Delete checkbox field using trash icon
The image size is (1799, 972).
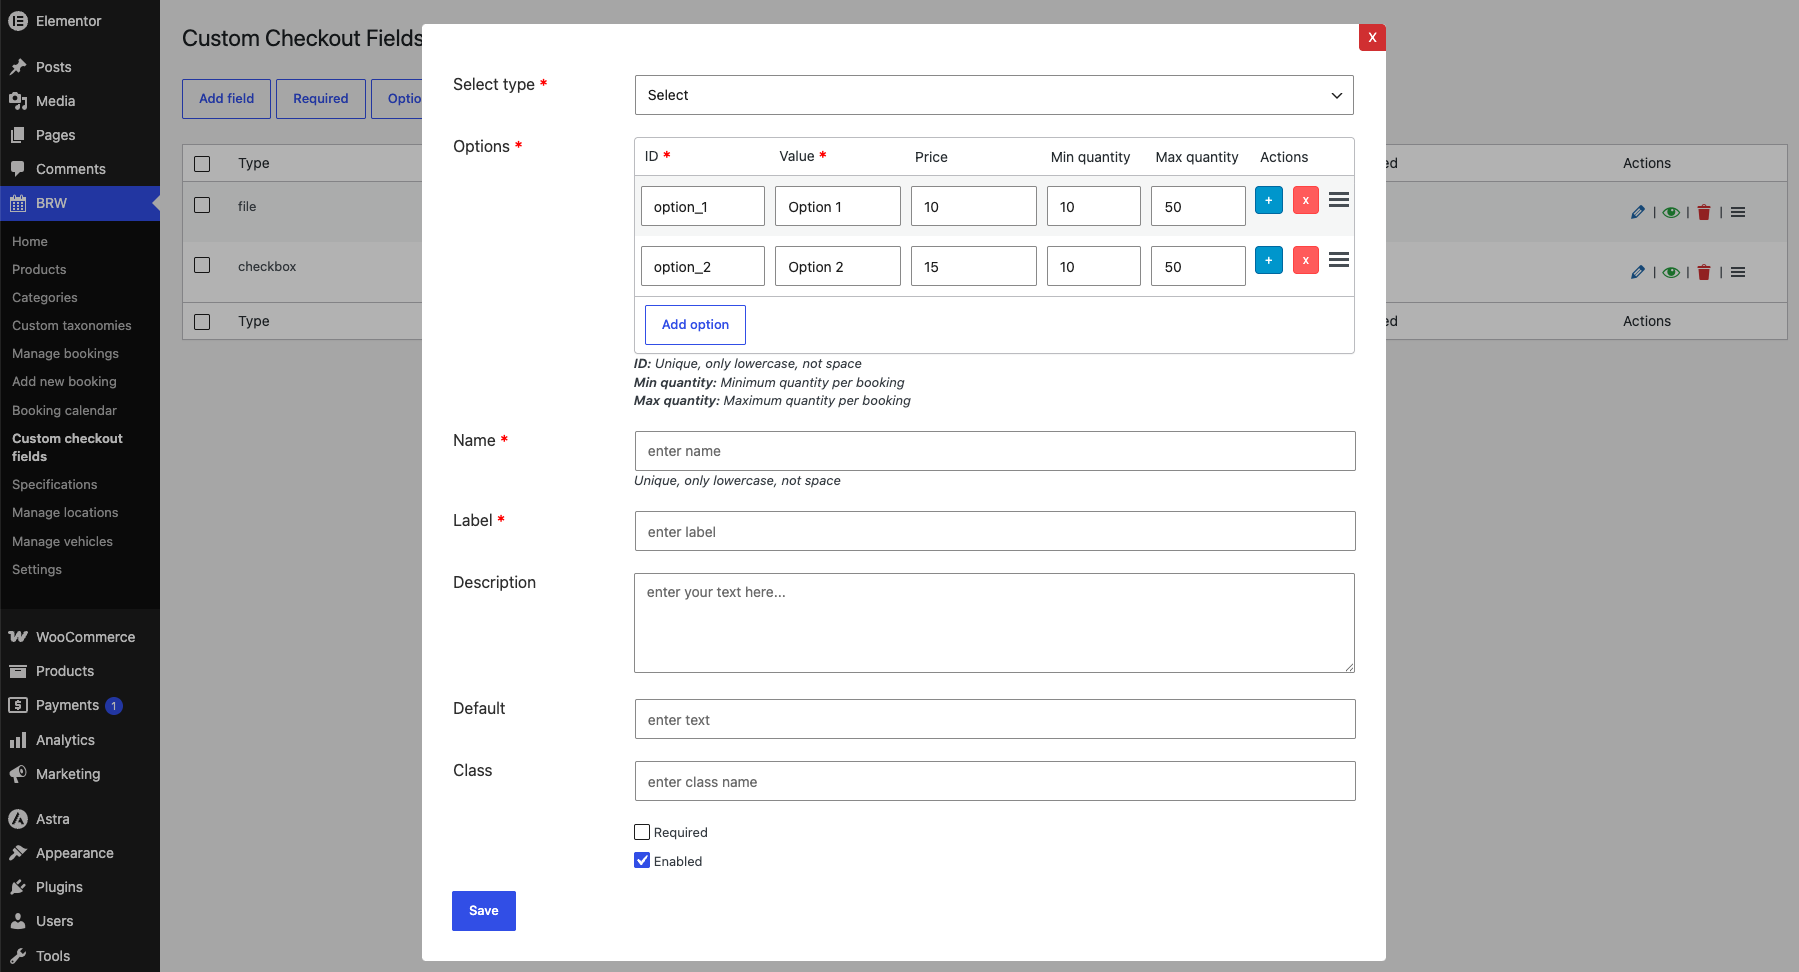point(1704,272)
